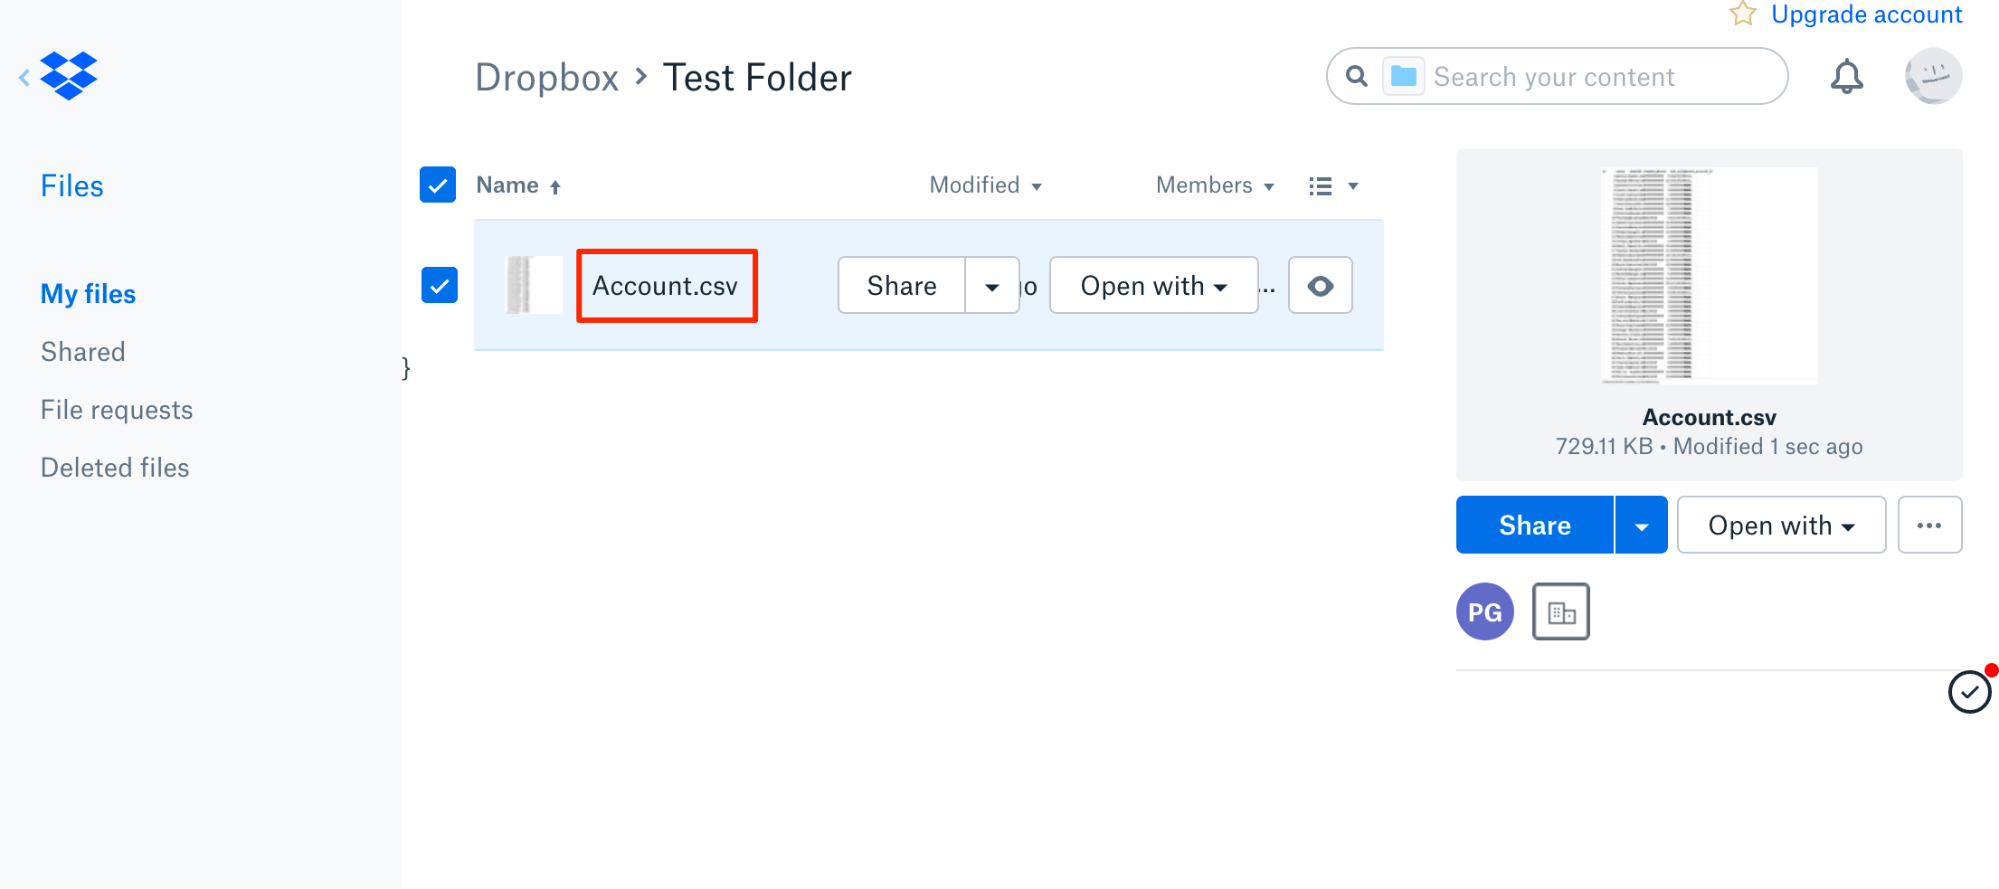Click the Account.csv preview thumbnail
This screenshot has width=1999, height=889.
click(x=1709, y=275)
